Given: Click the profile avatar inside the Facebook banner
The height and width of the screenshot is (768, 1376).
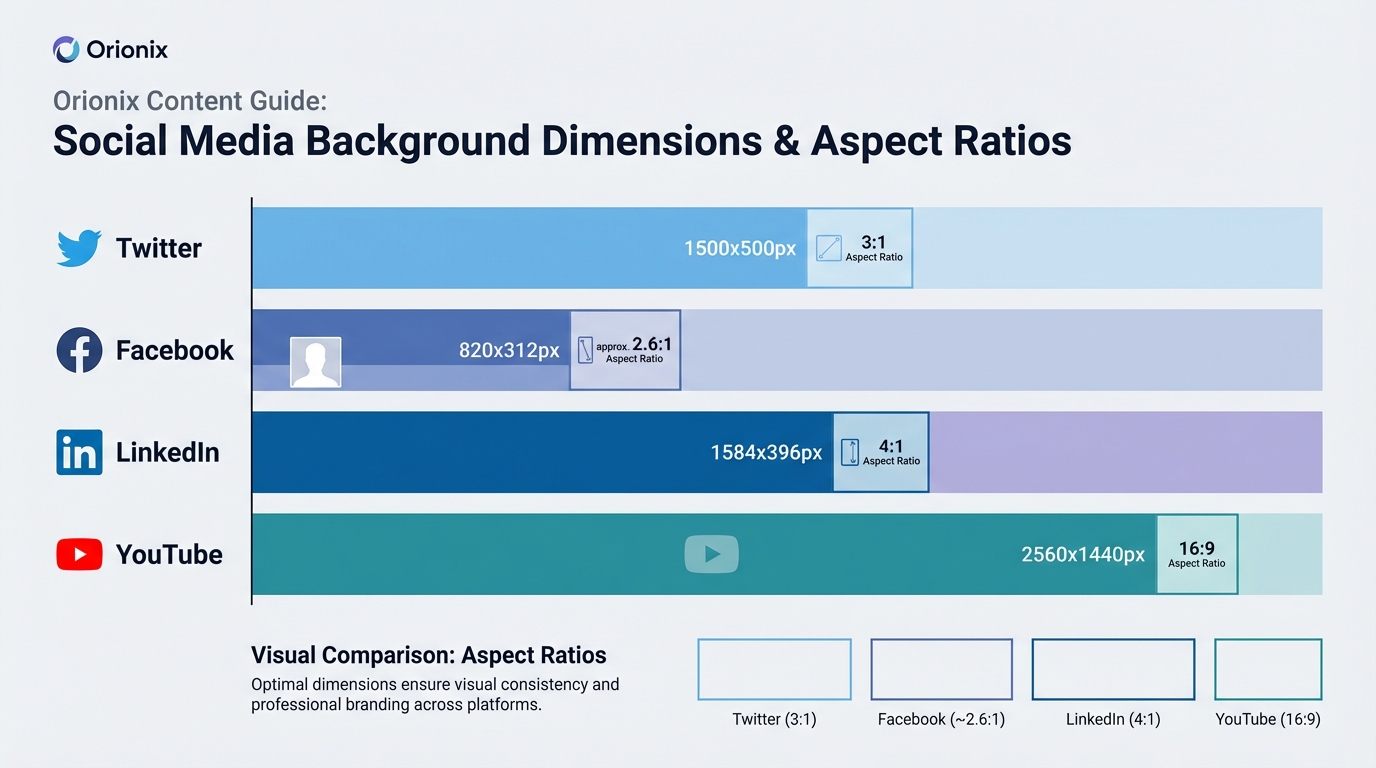Looking at the screenshot, I should click(x=316, y=362).
